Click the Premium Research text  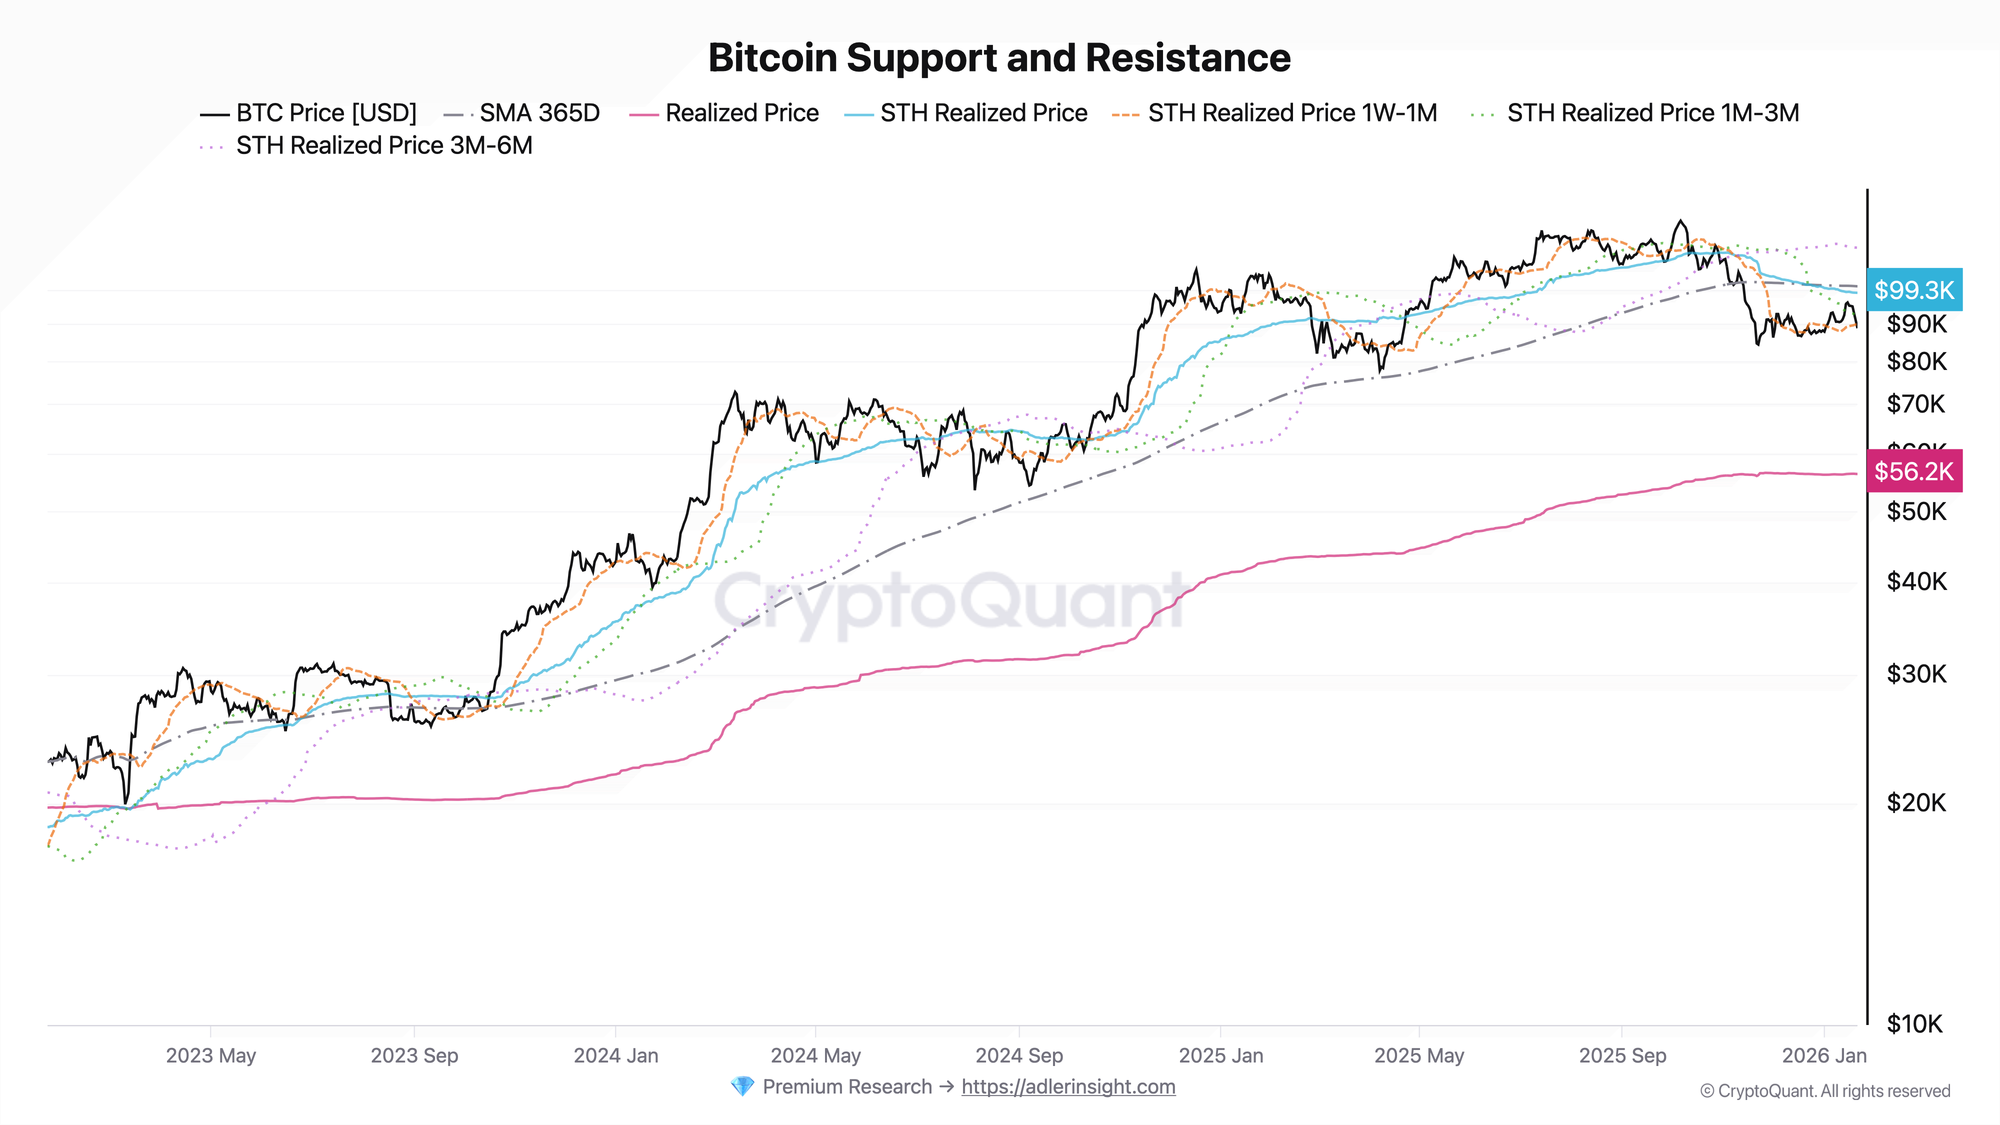pyautogui.click(x=846, y=1087)
